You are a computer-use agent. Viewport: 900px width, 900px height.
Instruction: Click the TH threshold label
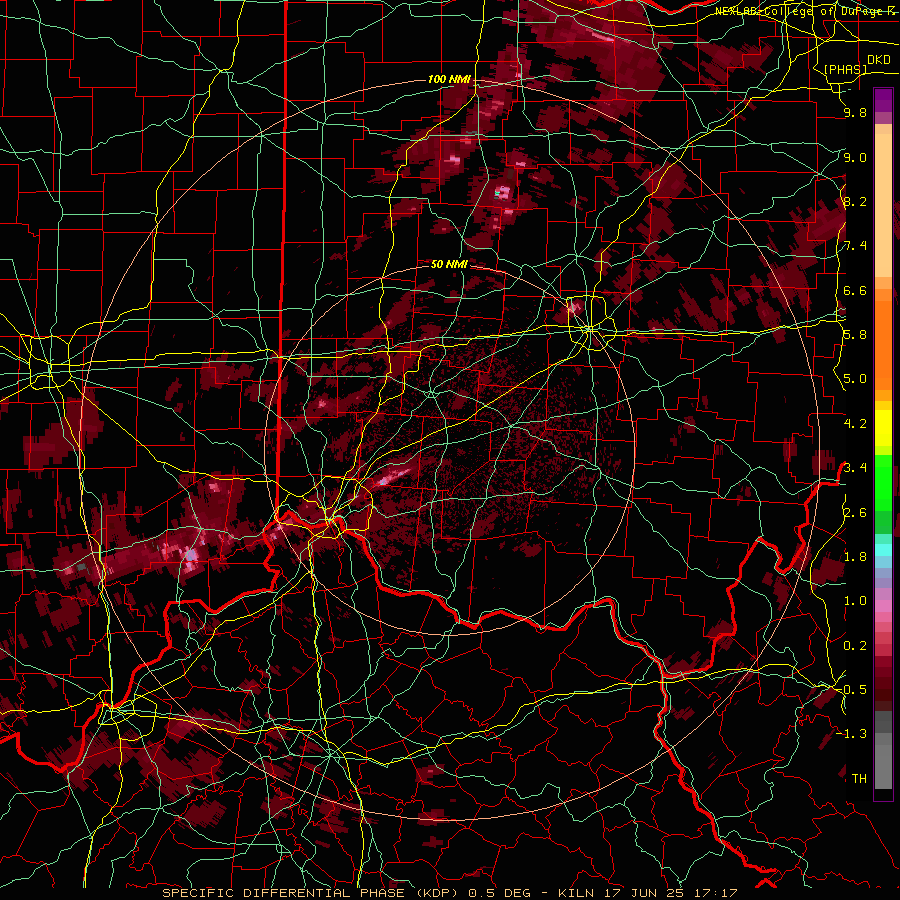pos(859,779)
